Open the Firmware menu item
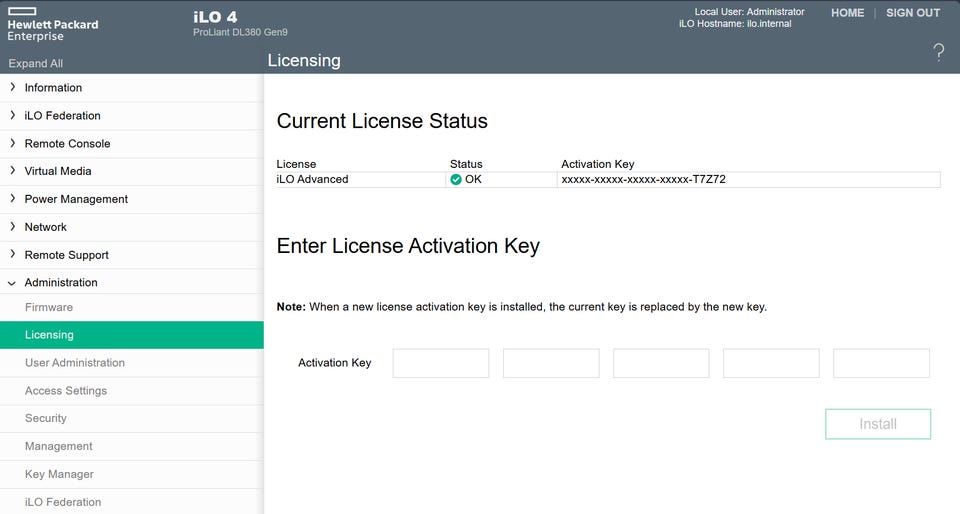Viewport: 960px width, 514px height. (132, 307)
